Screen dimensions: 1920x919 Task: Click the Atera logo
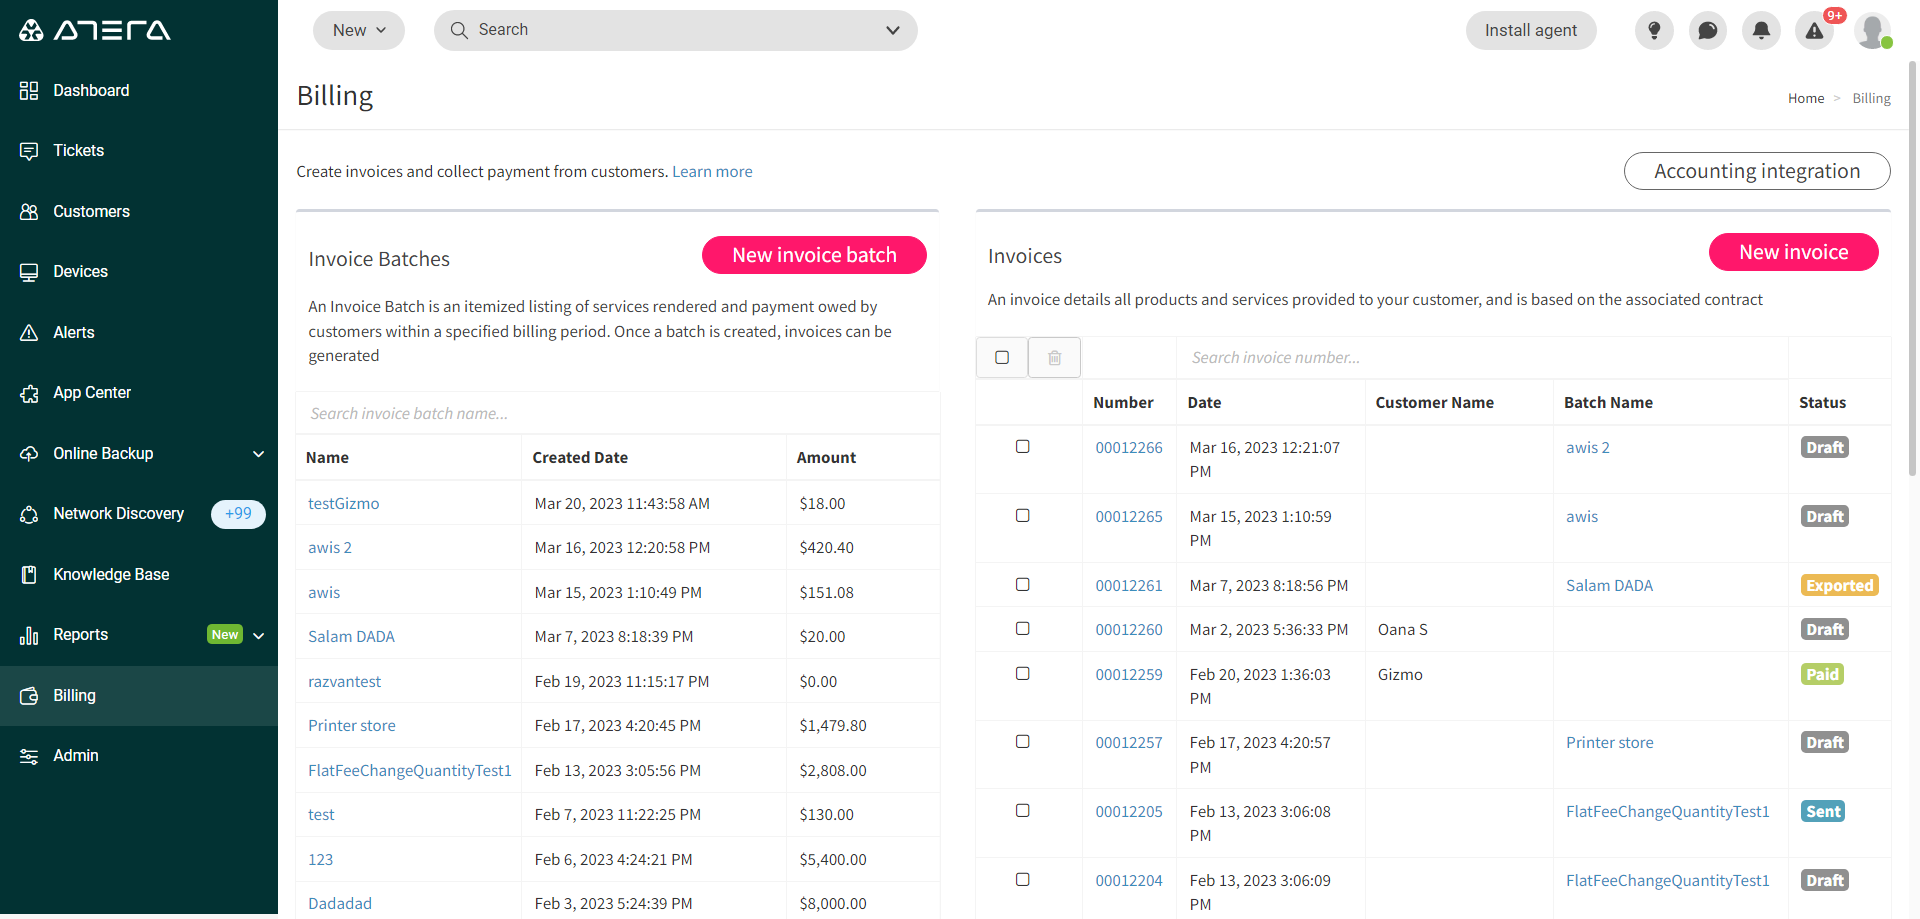(94, 30)
